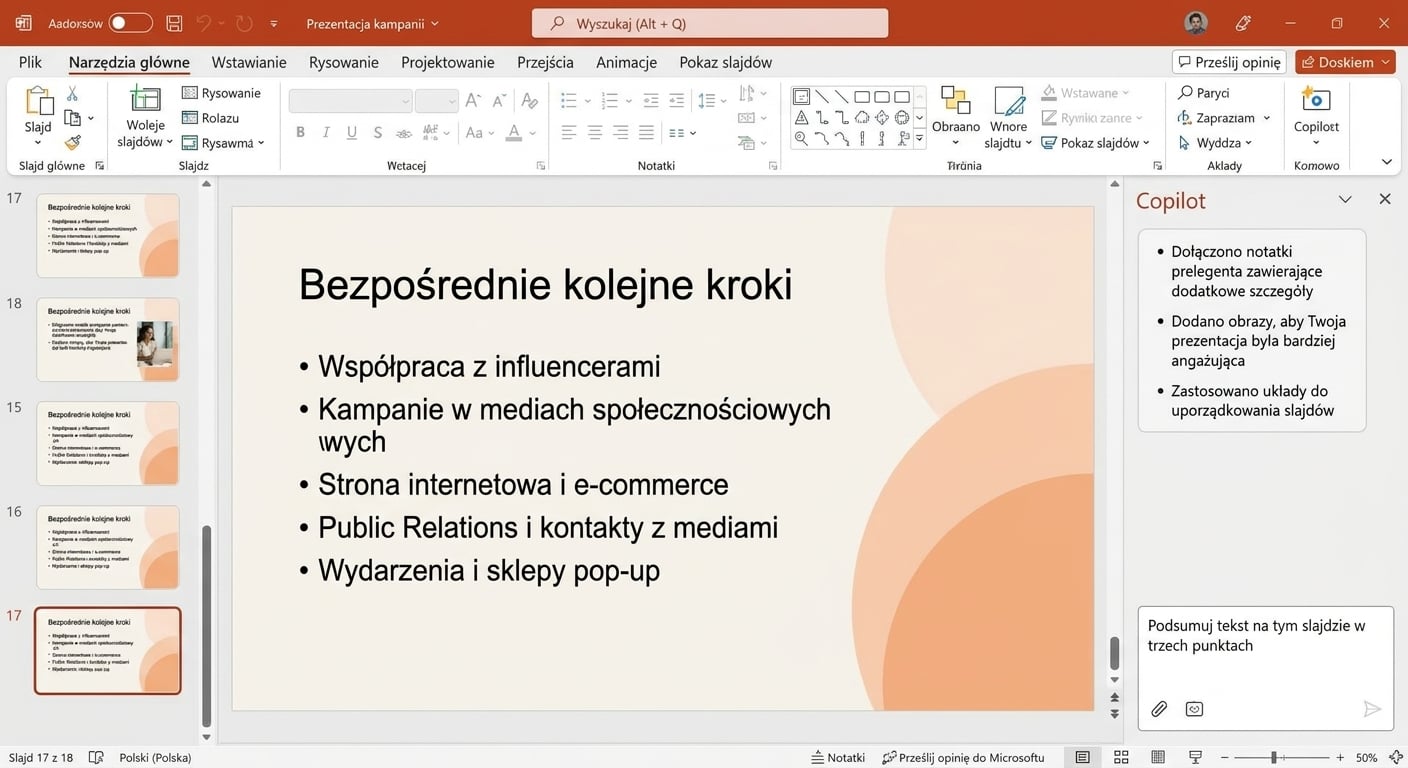
Task: Click the increase font size icon
Action: 474,100
